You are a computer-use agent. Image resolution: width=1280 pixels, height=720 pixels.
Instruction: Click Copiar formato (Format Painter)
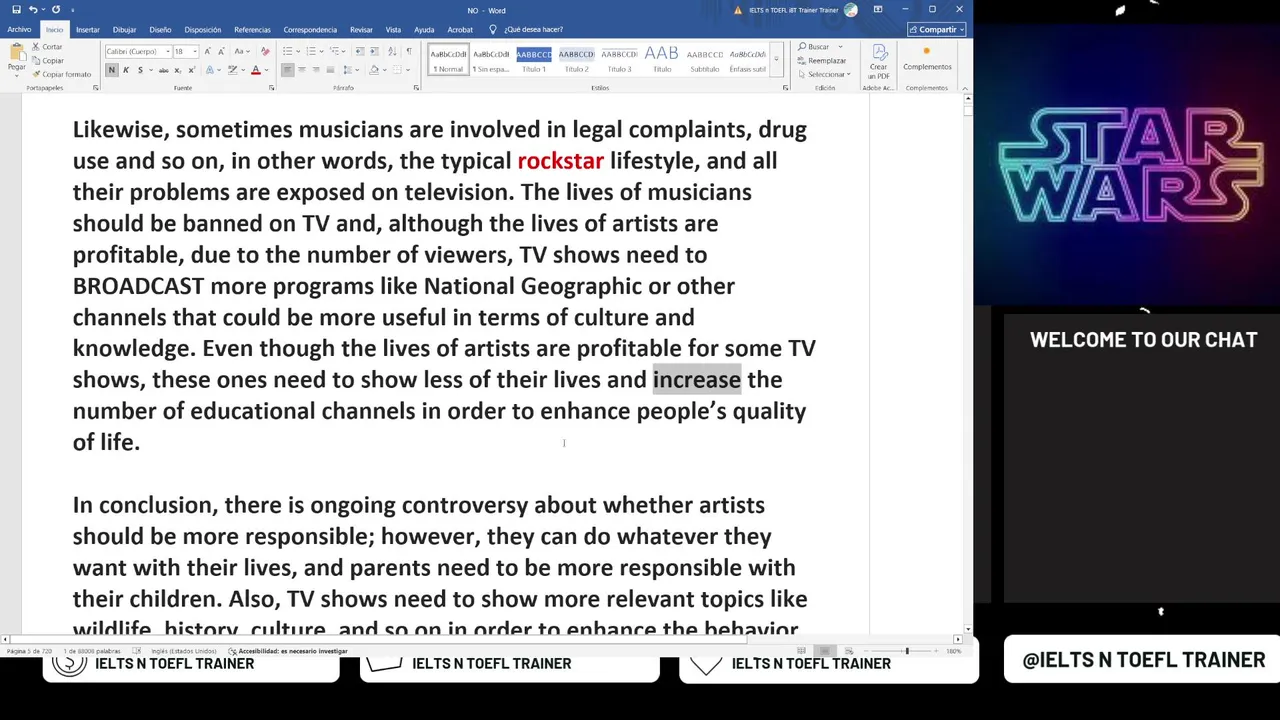click(x=61, y=74)
